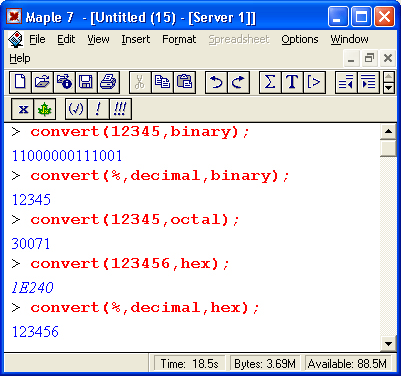Click the Copy icon
Image resolution: width=401 pixels, height=376 pixels.
(x=162, y=82)
